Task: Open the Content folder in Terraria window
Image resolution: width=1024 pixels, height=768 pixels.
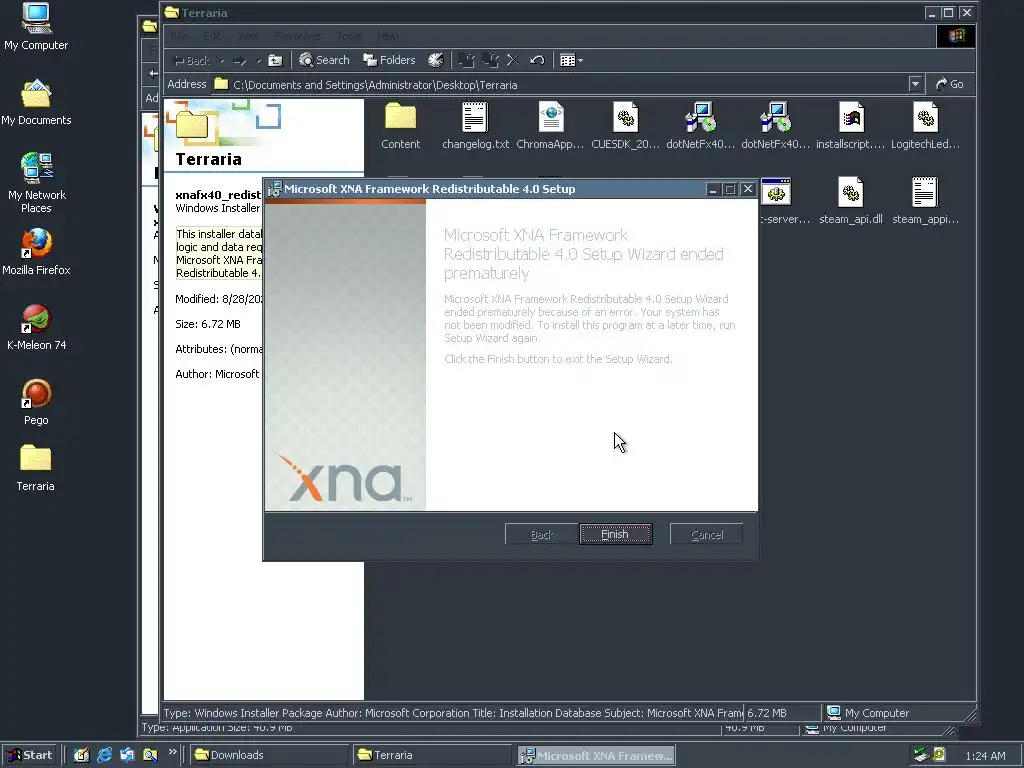Action: point(400,126)
